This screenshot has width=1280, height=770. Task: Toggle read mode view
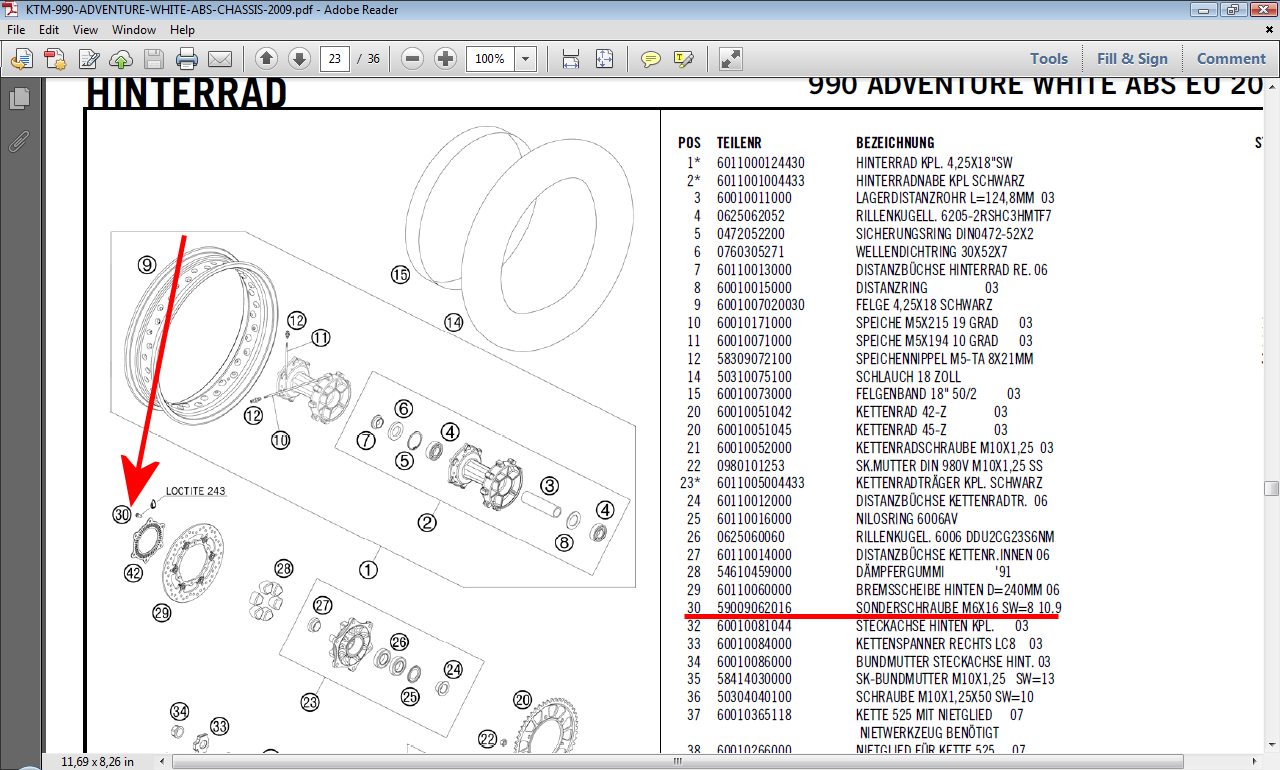click(x=731, y=59)
